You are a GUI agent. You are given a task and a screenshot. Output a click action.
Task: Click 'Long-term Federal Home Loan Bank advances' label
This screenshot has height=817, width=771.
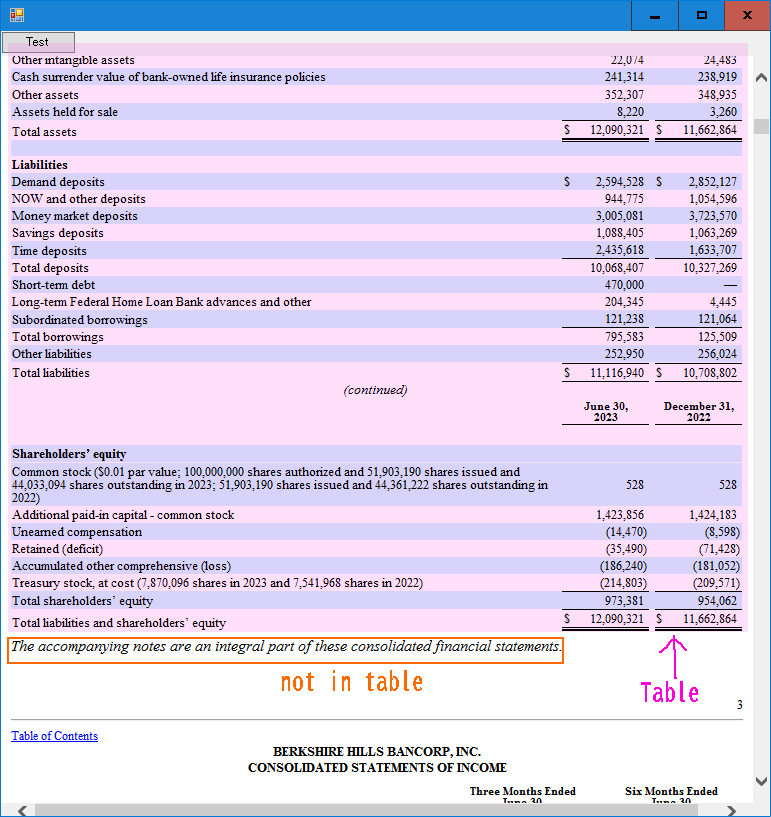[x=161, y=302]
